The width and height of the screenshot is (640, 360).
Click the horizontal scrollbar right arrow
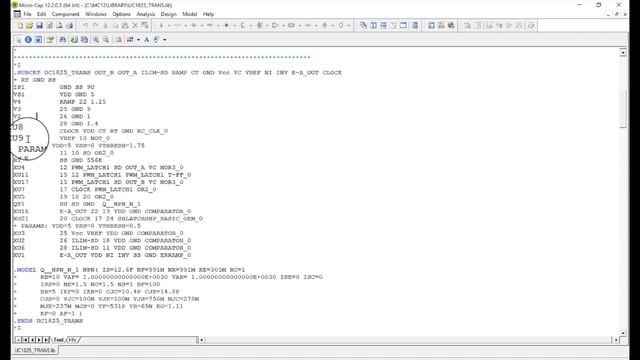616,340
